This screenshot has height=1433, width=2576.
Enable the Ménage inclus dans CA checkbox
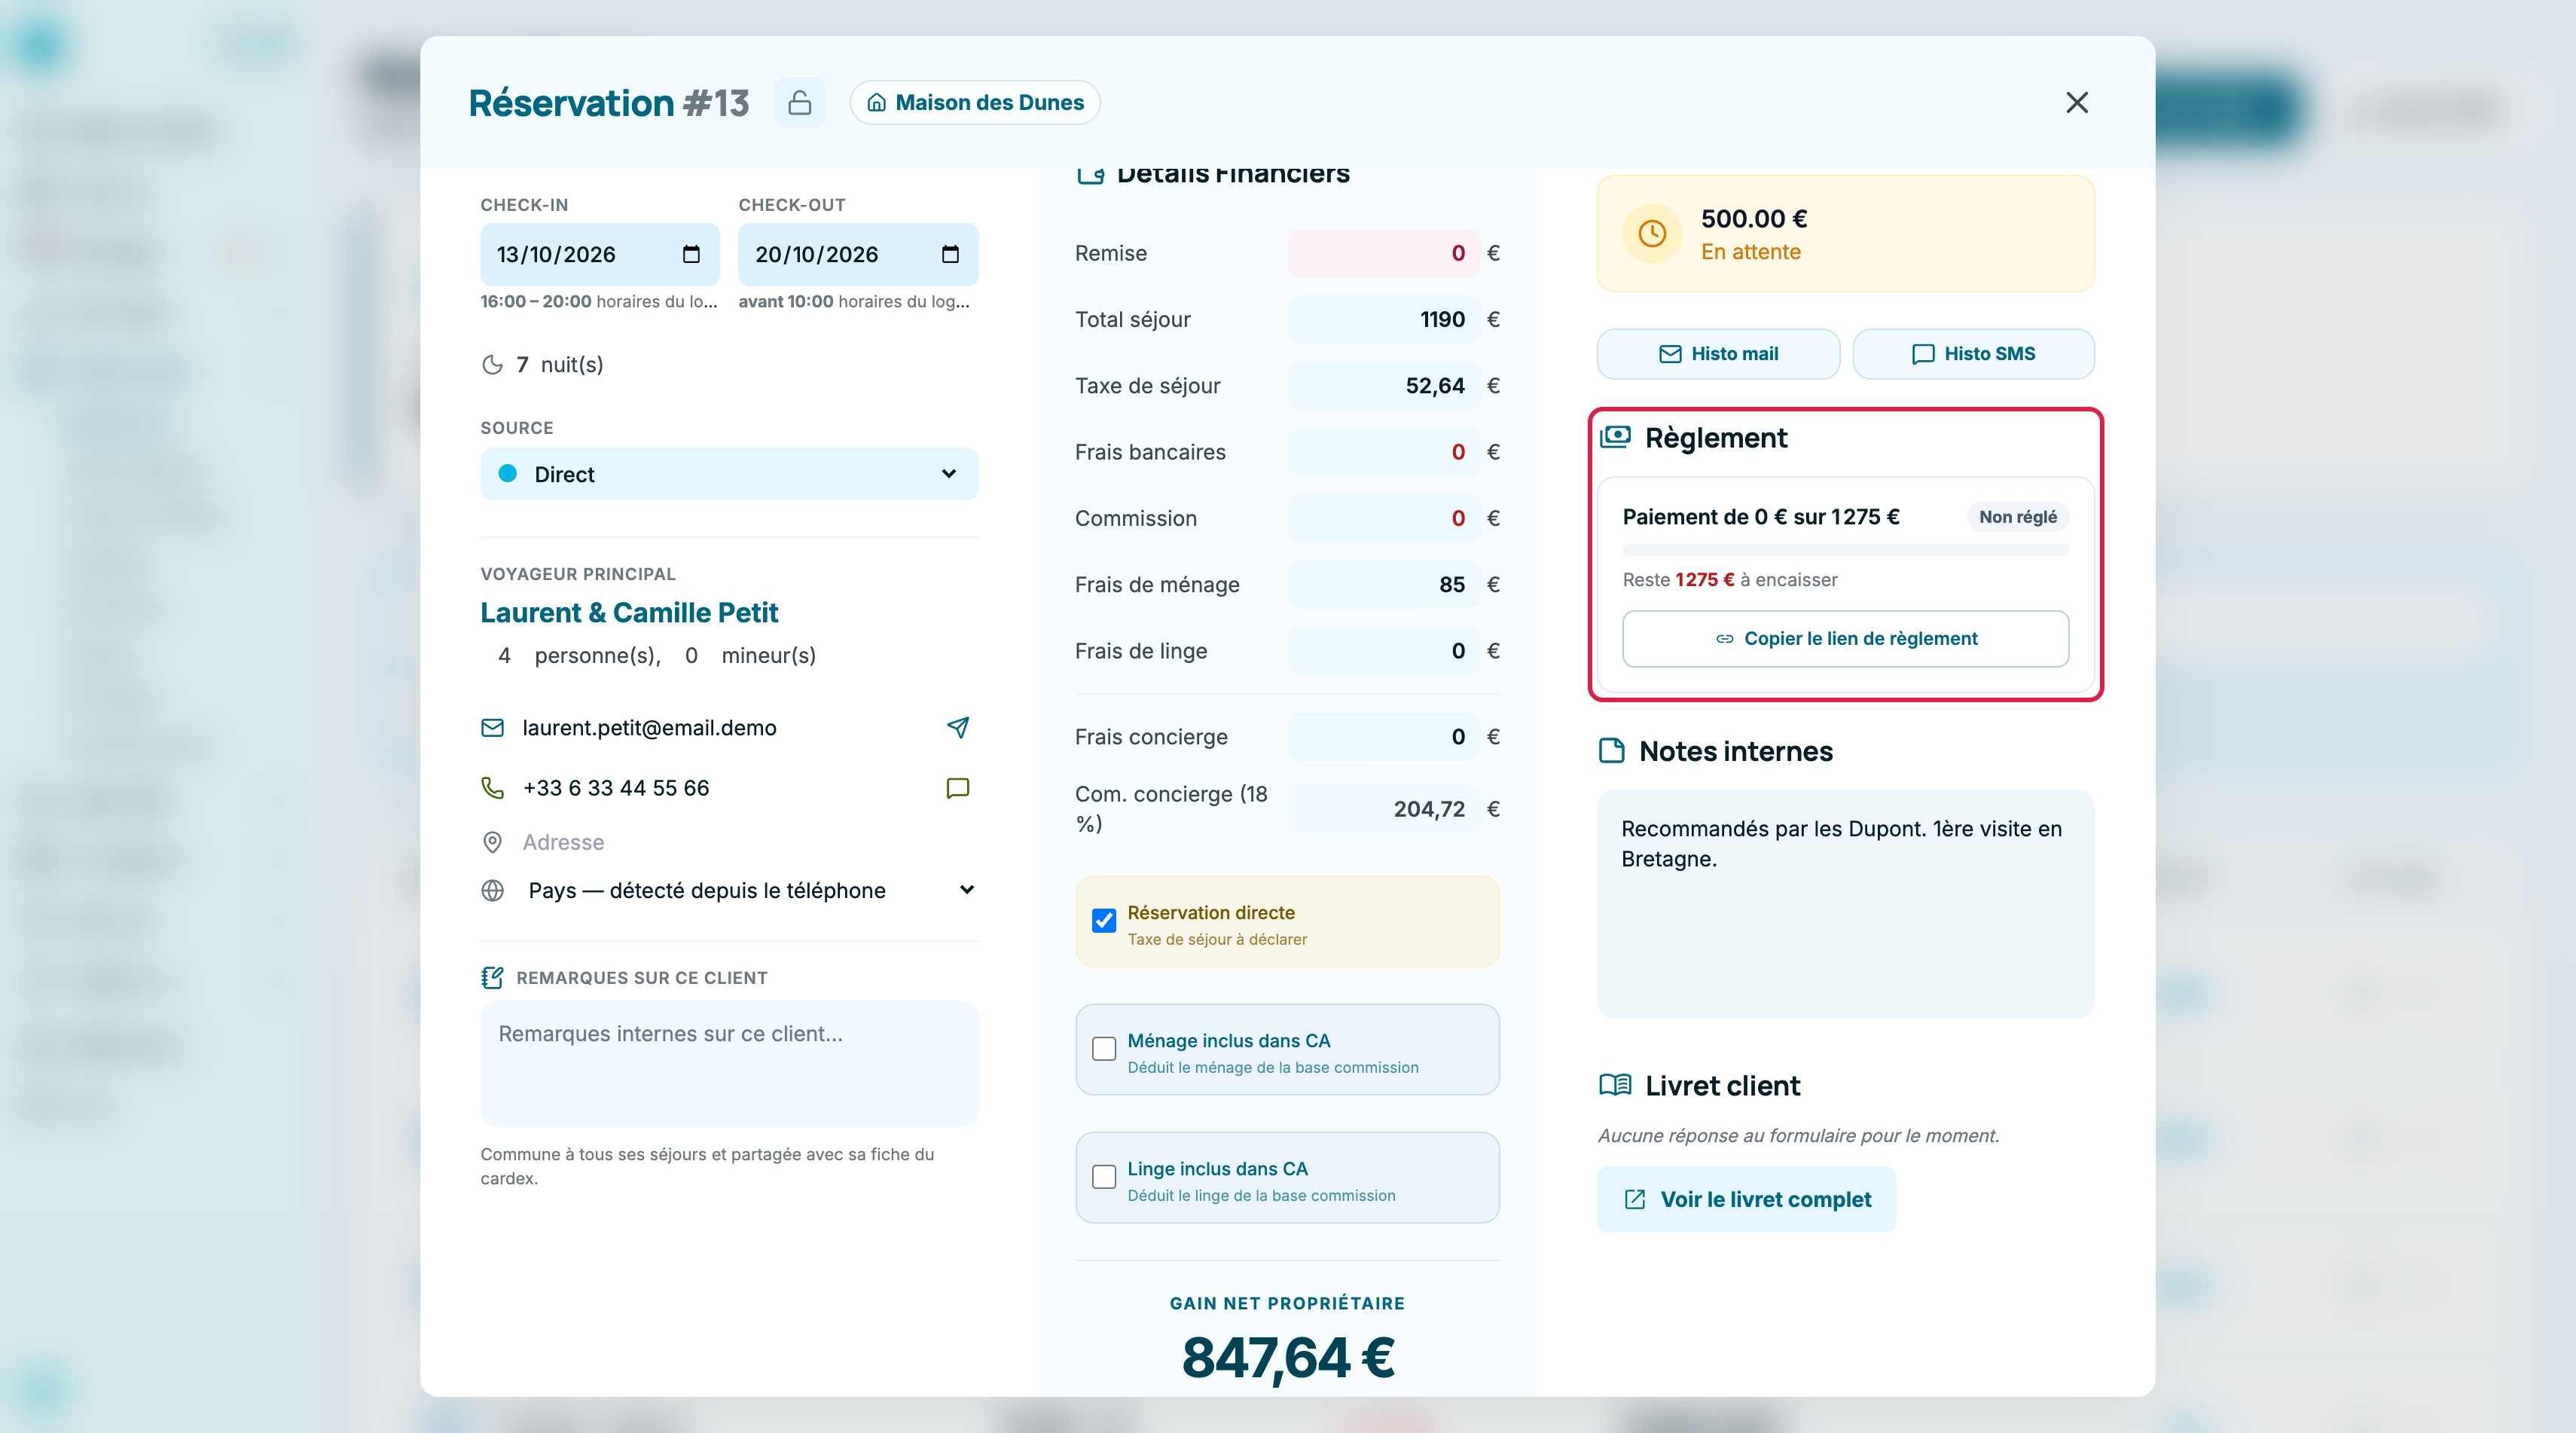tap(1103, 1048)
